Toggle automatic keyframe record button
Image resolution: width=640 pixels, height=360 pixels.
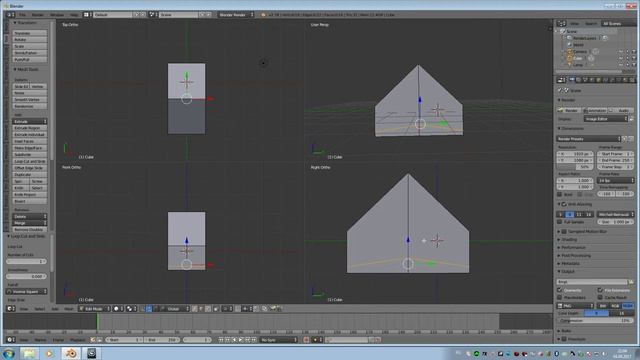306,340
